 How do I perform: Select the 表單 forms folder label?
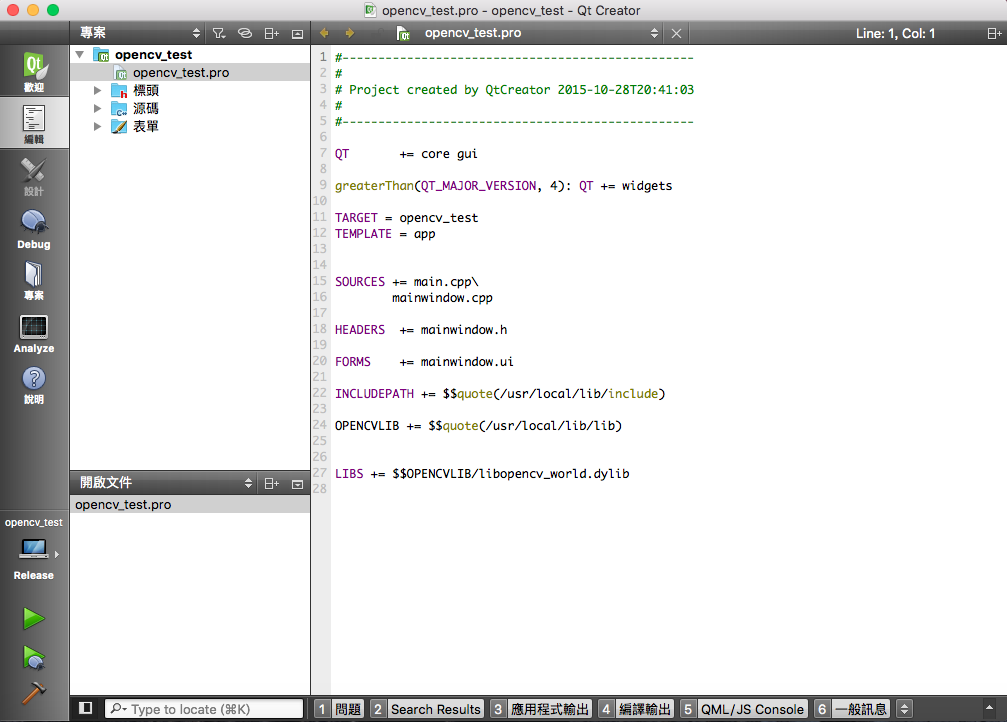click(146, 127)
